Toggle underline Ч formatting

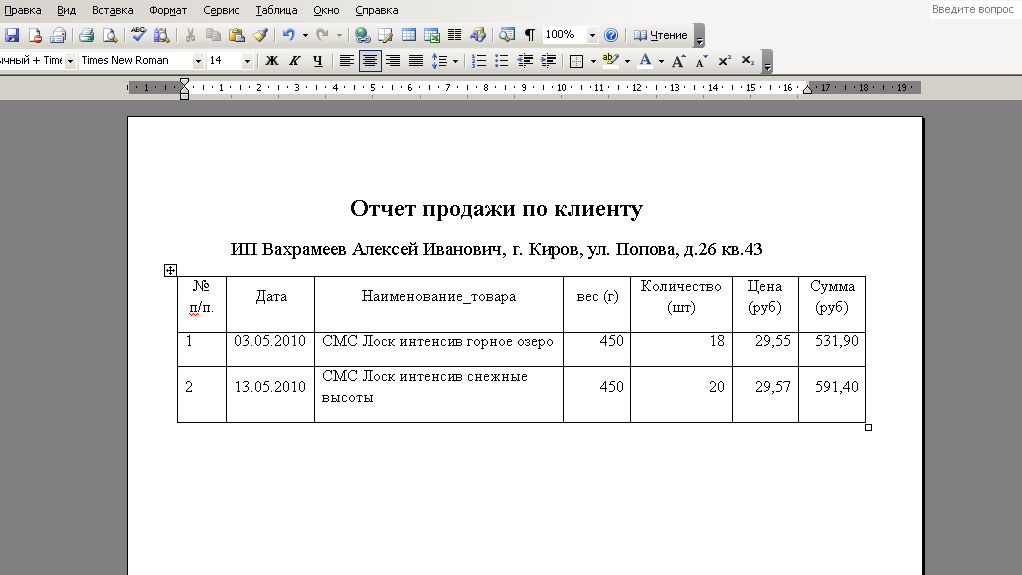[x=317, y=61]
